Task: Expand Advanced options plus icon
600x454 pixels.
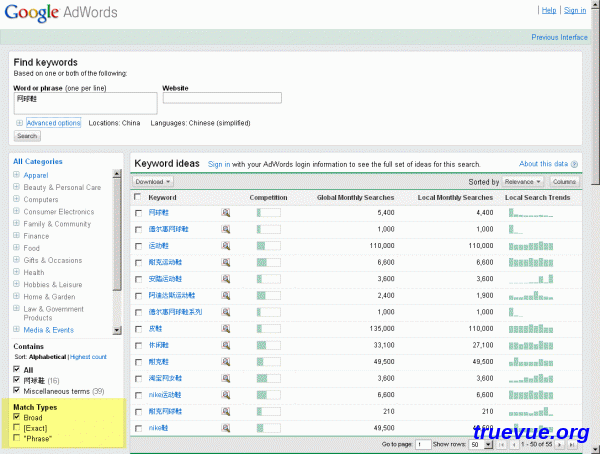Action: click(19, 123)
